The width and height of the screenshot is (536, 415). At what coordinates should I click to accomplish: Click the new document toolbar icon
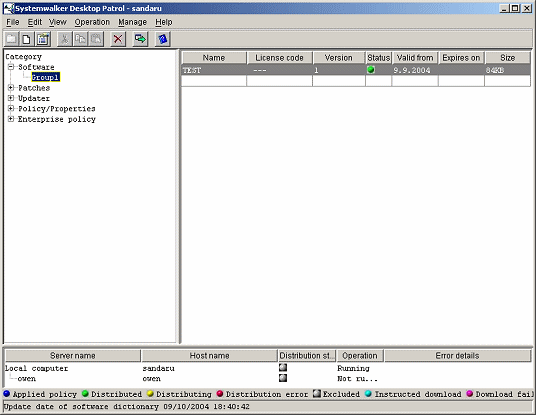tap(26, 39)
